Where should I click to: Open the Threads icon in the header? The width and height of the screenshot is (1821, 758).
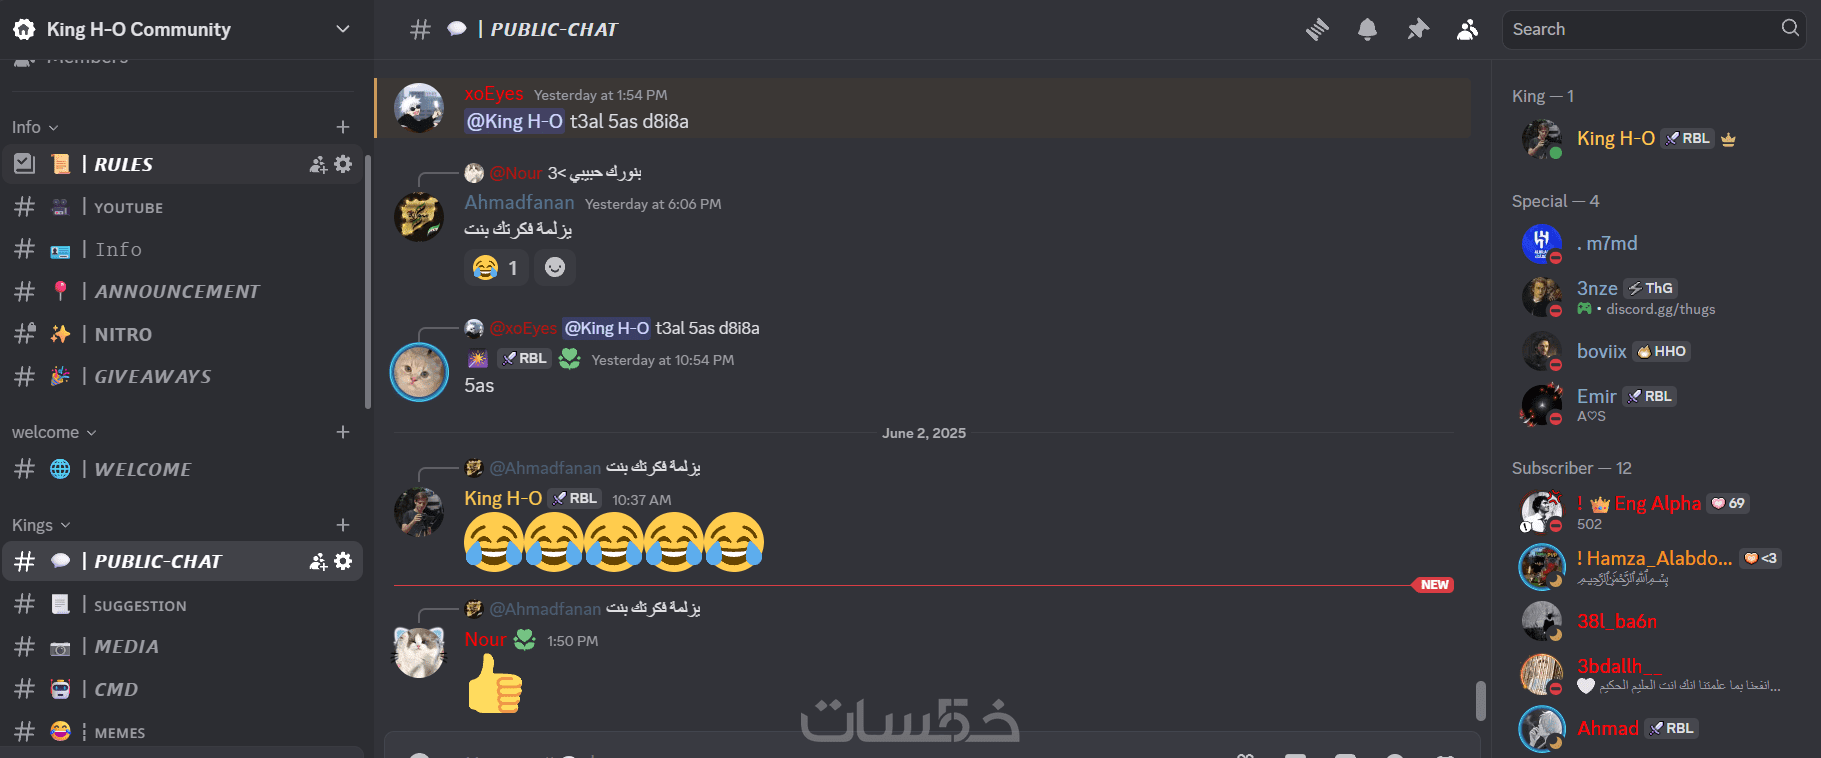(1317, 30)
